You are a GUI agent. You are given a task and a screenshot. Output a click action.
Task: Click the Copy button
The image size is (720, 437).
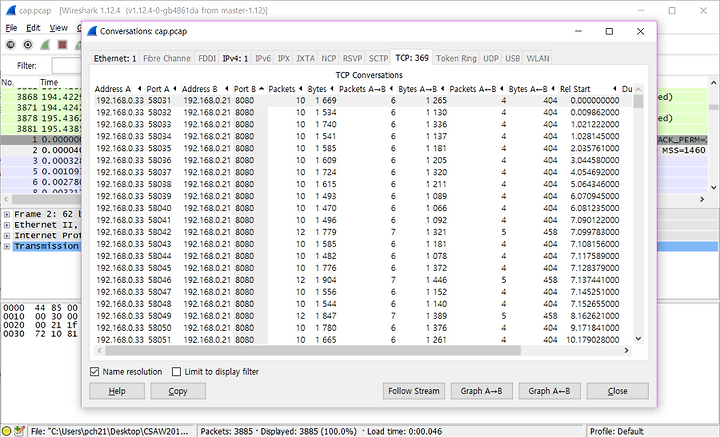pos(178,391)
